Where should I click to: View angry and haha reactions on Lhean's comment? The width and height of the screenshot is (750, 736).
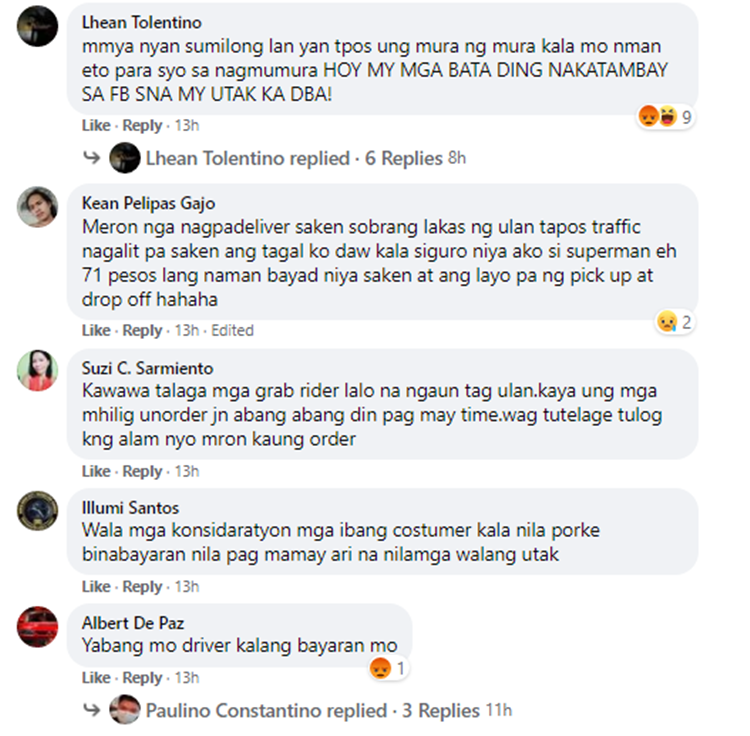(666, 117)
